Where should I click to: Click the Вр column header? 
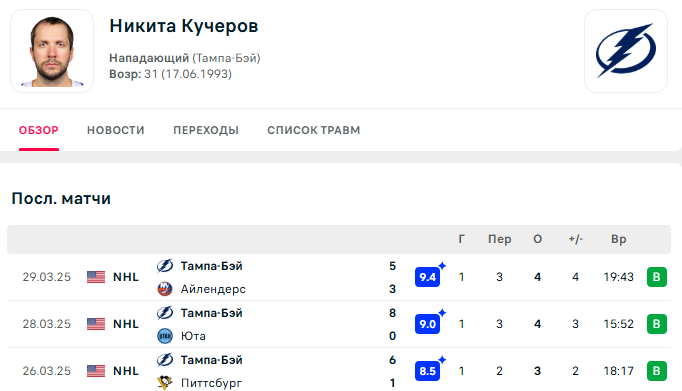click(618, 239)
